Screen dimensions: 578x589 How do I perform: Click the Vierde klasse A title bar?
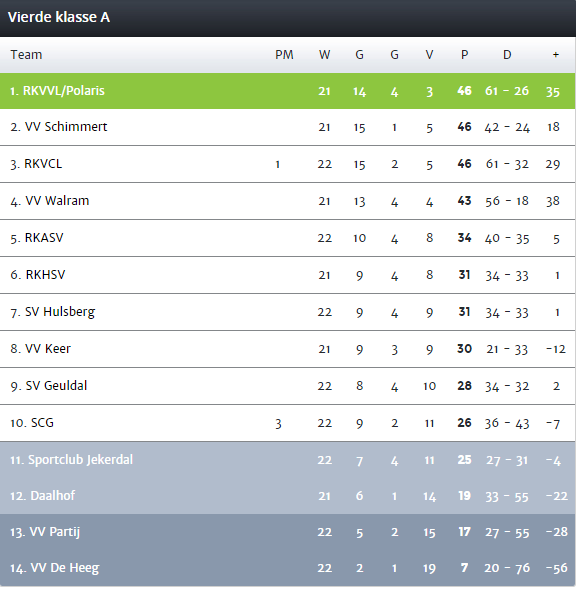(x=288, y=18)
